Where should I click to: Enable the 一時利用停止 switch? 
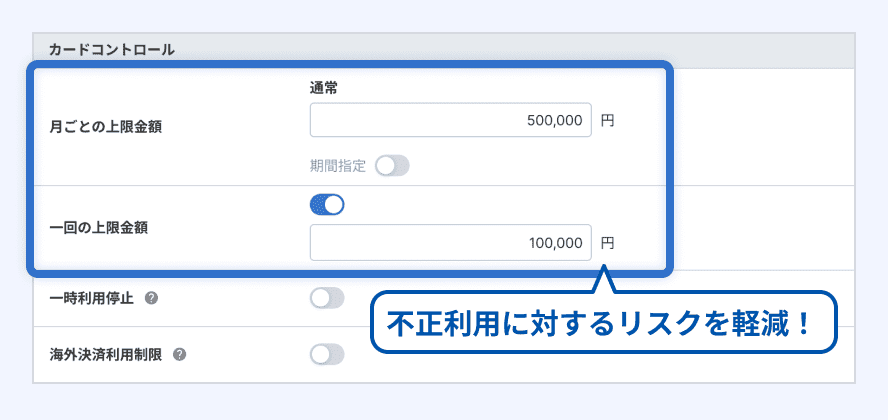327,298
